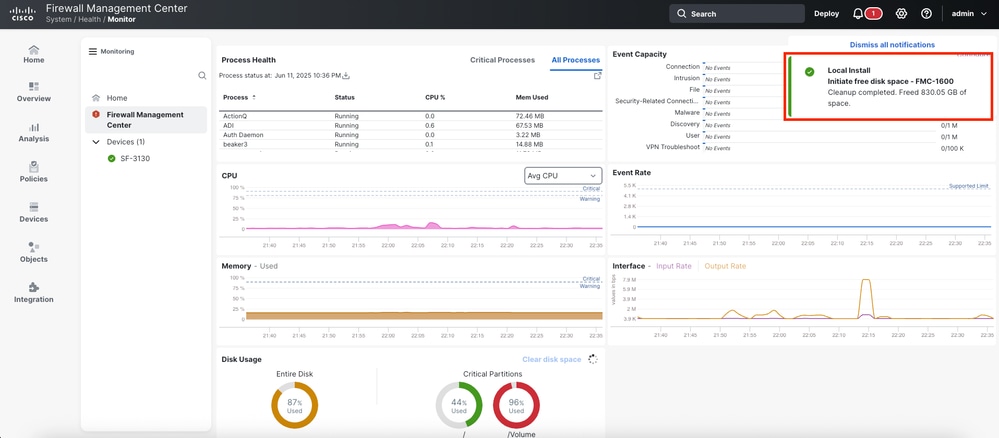Select the ADI process row
The height and width of the screenshot is (438, 999).
pos(412,126)
